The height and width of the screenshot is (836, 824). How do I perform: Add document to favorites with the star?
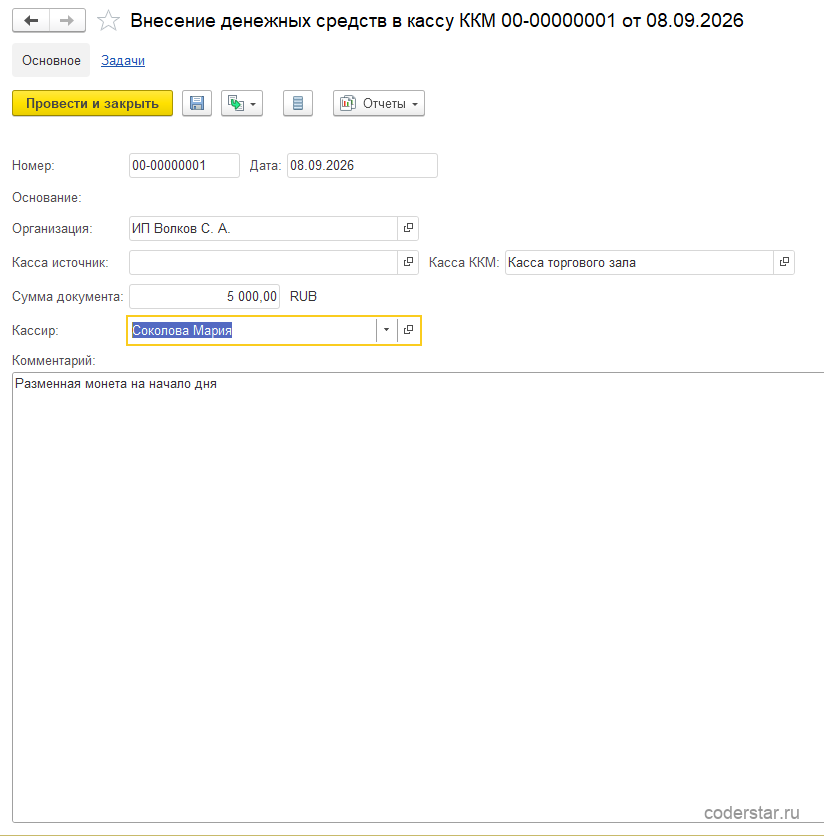point(108,21)
